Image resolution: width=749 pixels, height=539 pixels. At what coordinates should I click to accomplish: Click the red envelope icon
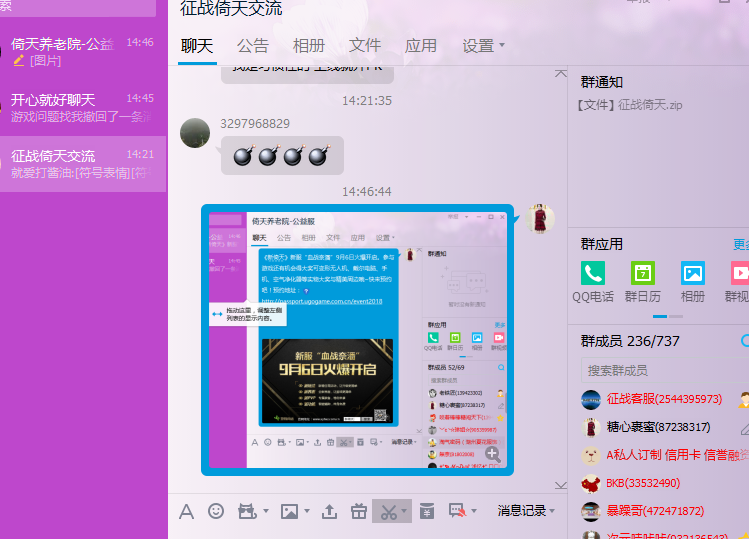point(427,511)
